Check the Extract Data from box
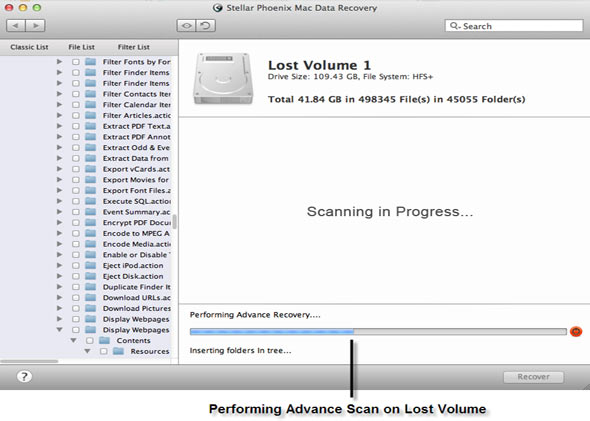 tap(76, 158)
